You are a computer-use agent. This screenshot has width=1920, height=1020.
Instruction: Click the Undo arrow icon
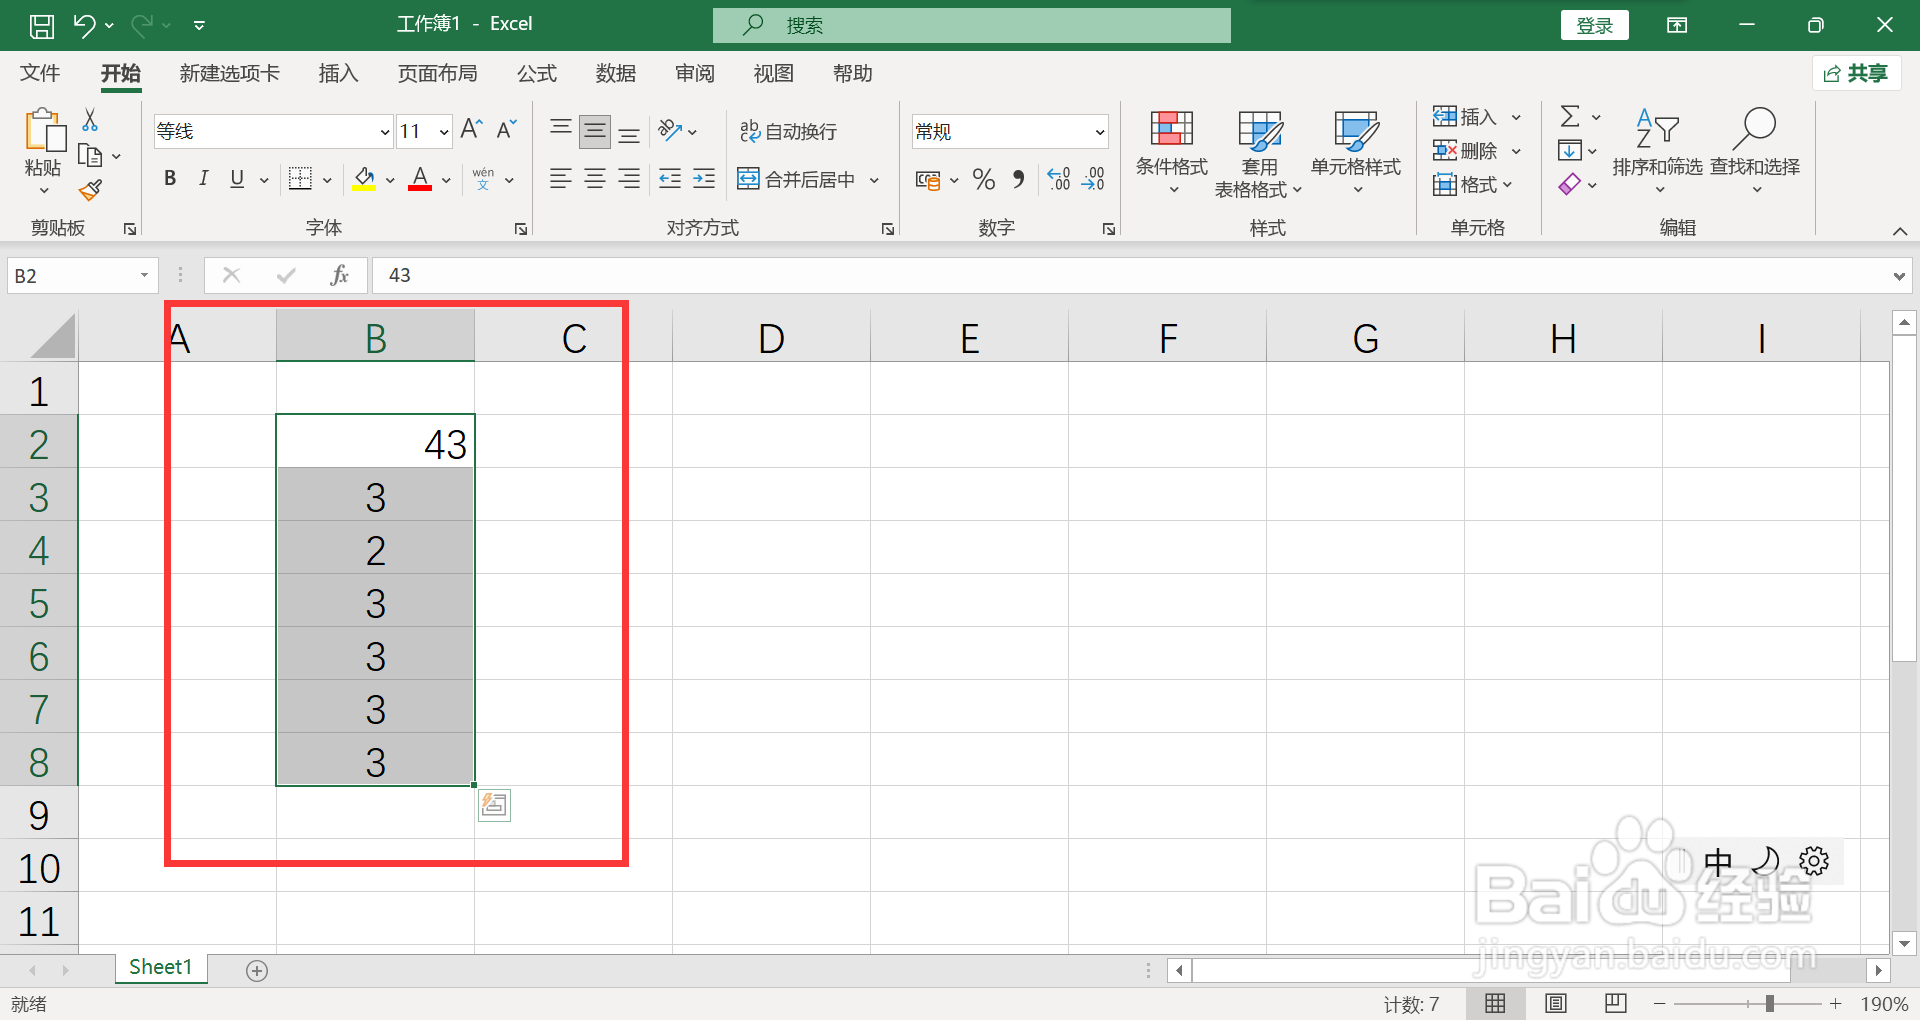pyautogui.click(x=84, y=25)
